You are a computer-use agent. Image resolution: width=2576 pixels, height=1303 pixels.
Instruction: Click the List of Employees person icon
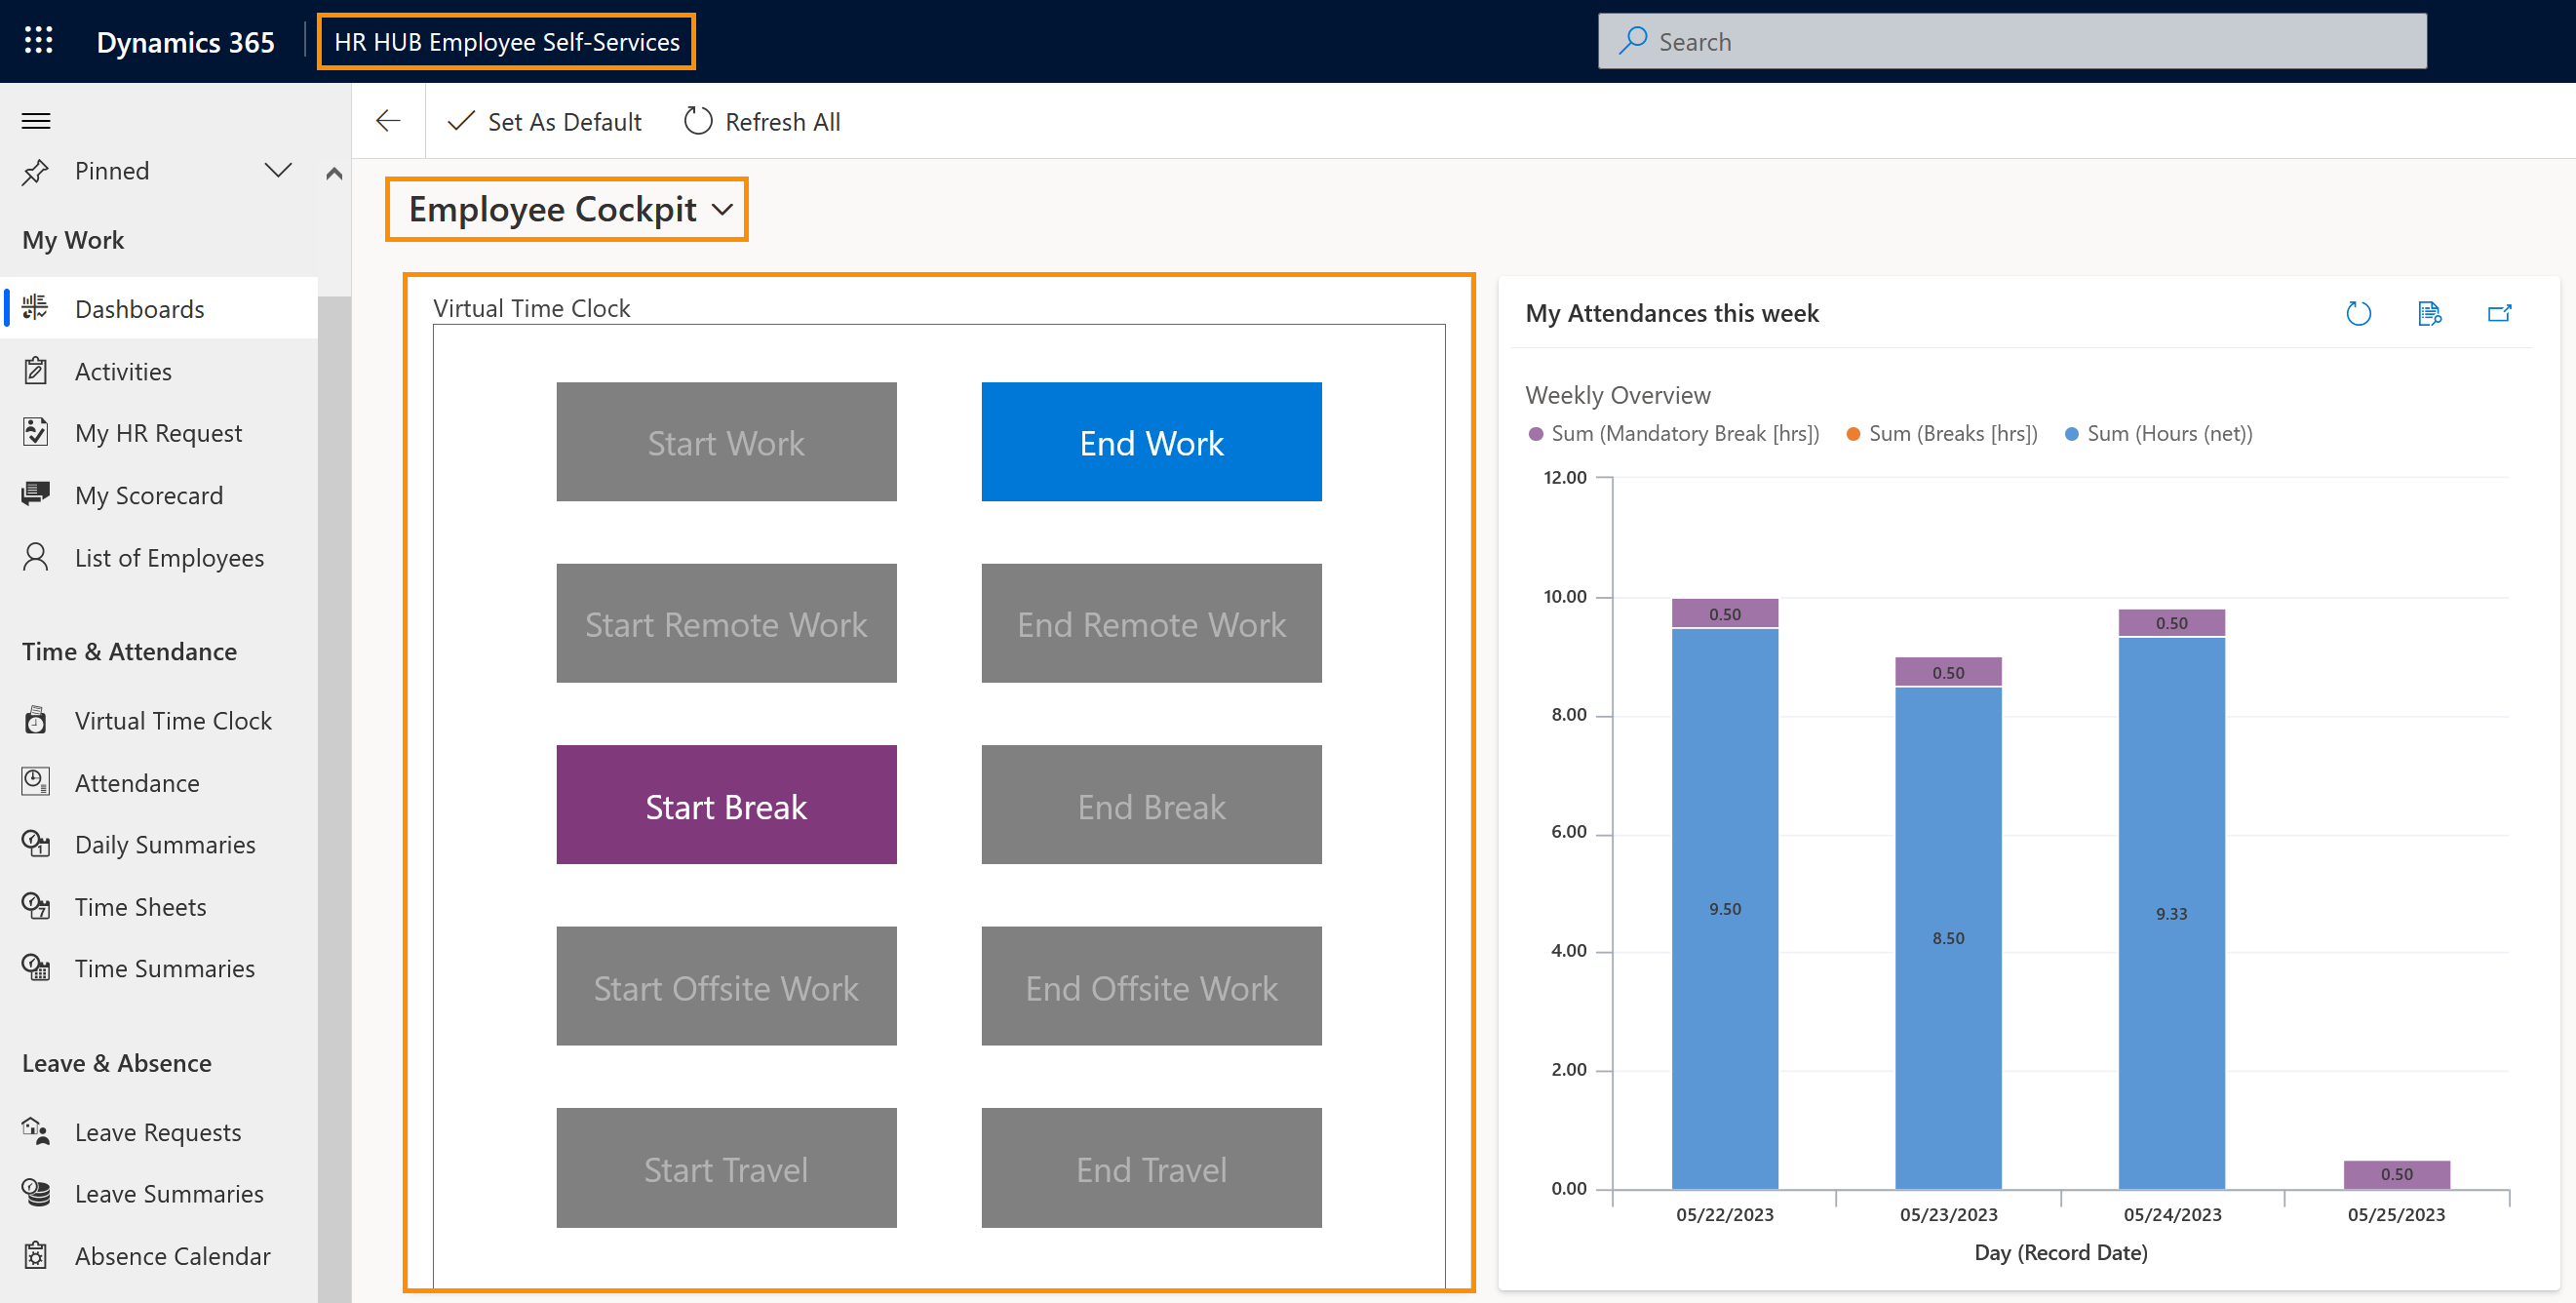coord(36,557)
